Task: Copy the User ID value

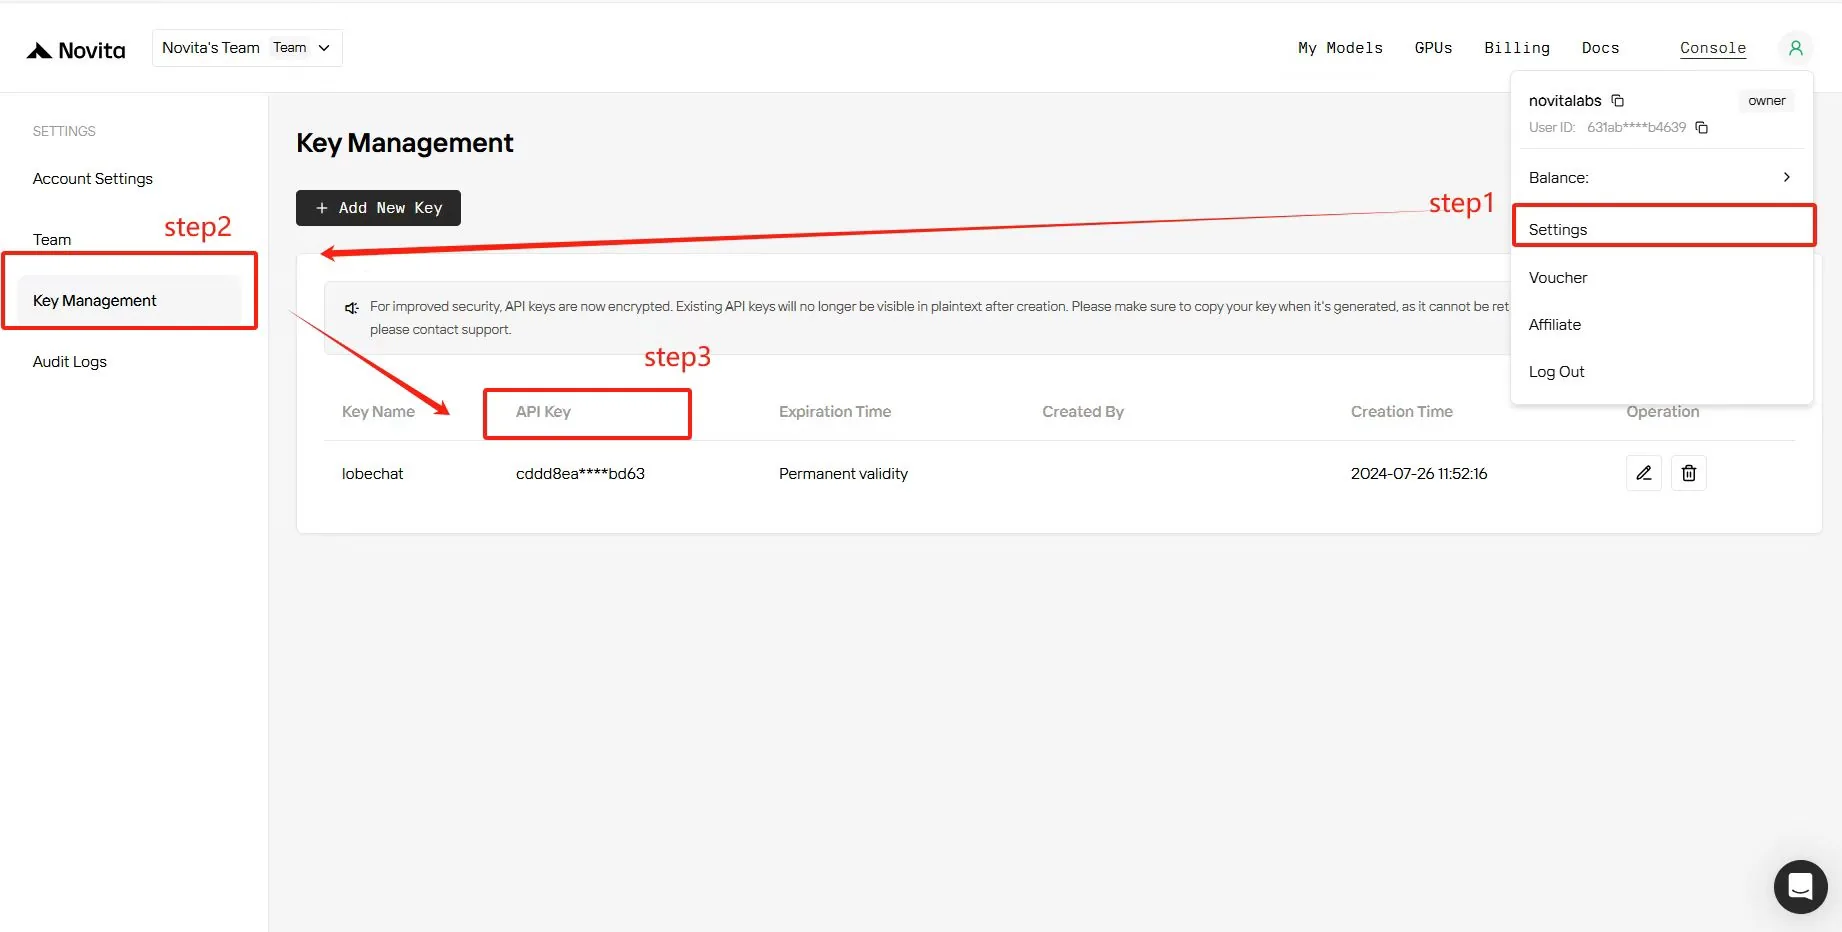Action: (x=1702, y=127)
